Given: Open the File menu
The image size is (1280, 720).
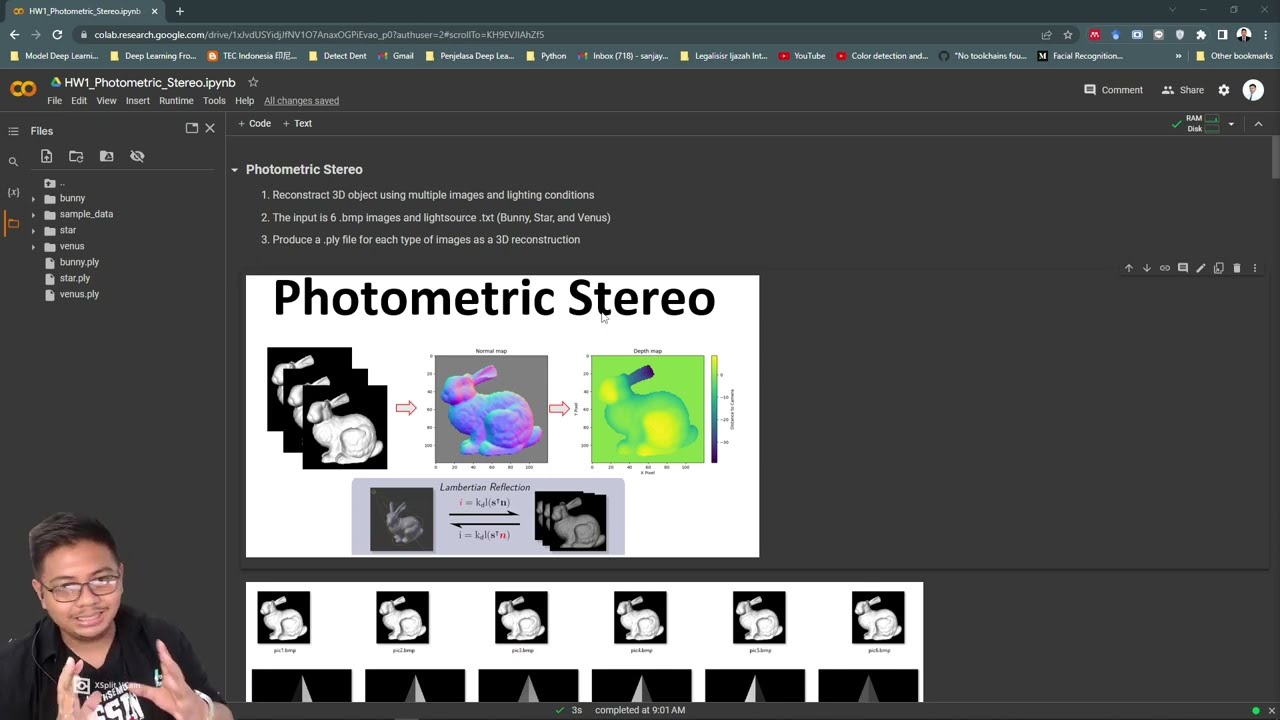Looking at the screenshot, I should pos(54,101).
